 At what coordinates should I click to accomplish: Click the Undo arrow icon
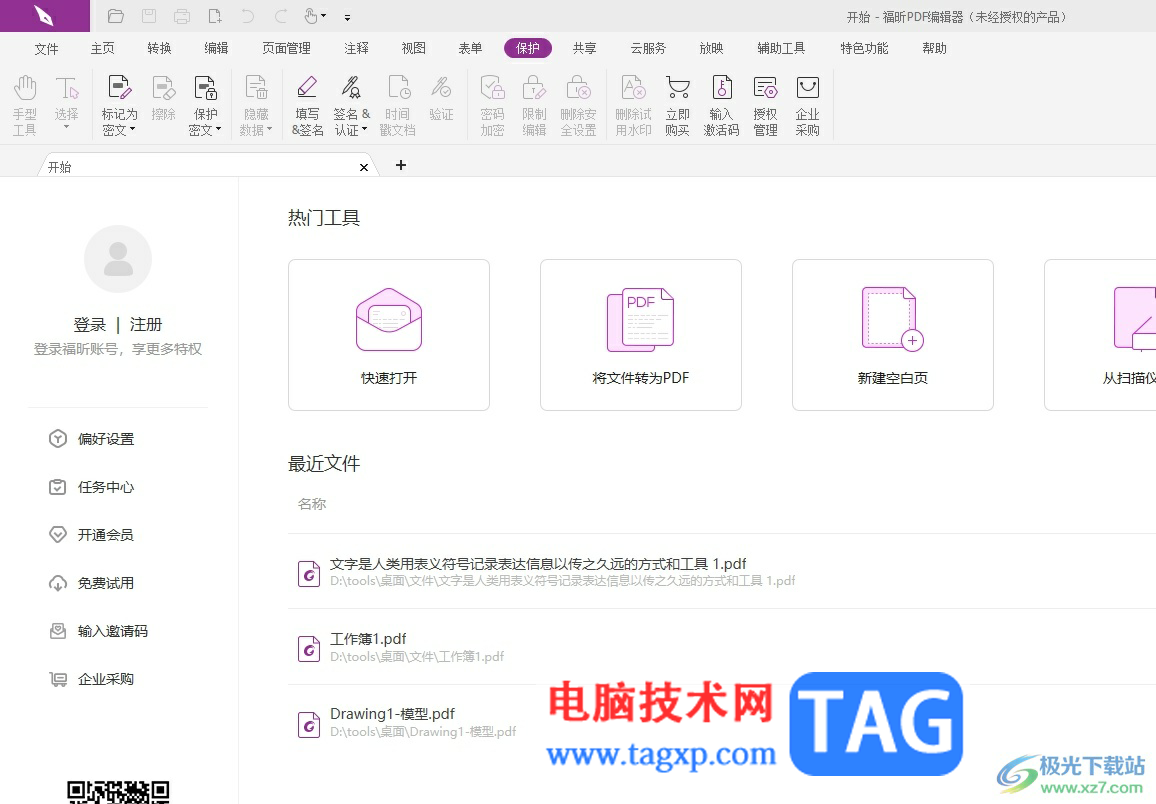point(248,16)
